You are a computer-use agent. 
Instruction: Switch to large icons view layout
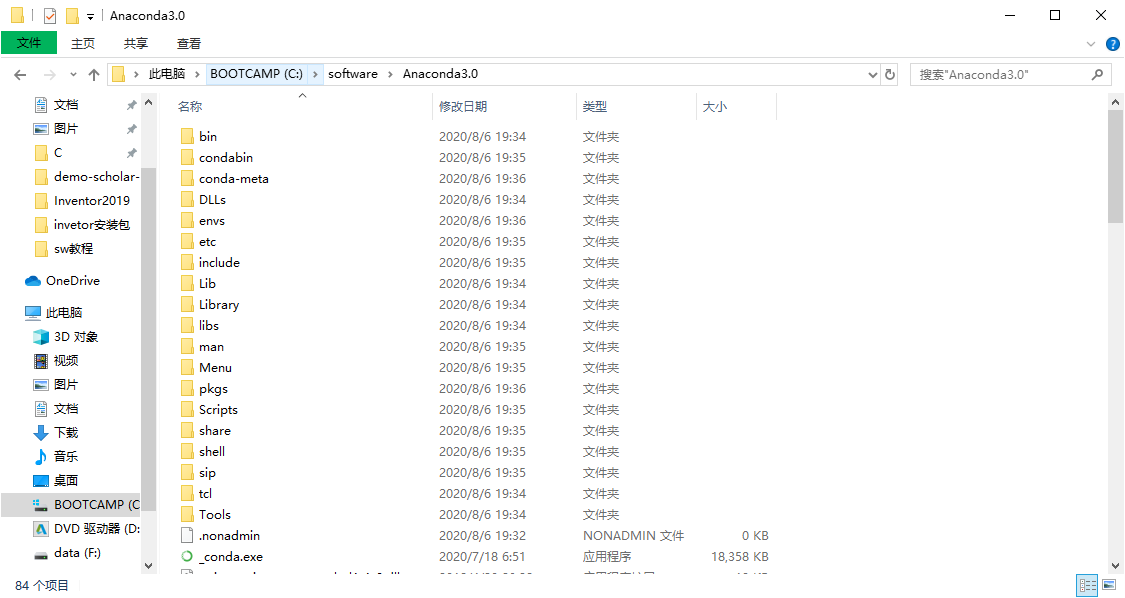coord(1109,585)
